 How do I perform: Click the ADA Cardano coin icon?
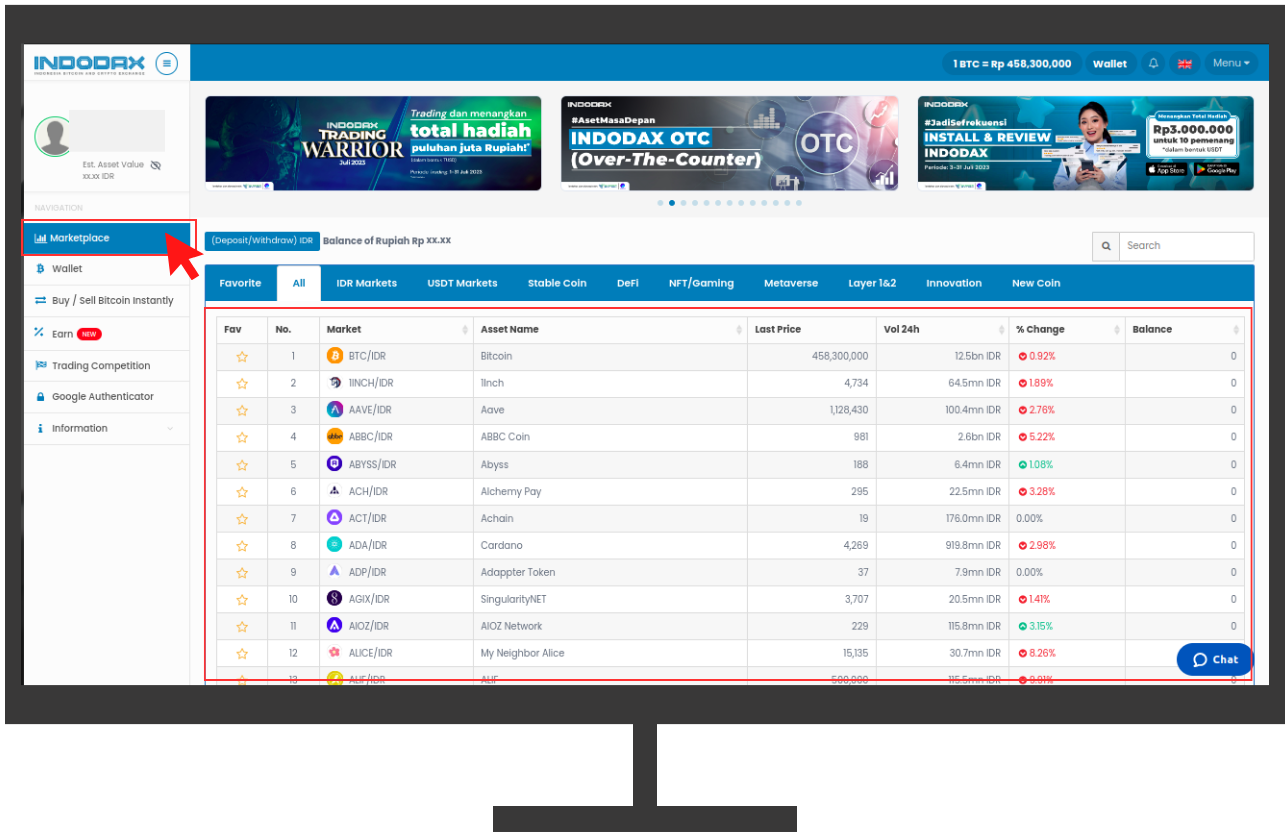(335, 545)
